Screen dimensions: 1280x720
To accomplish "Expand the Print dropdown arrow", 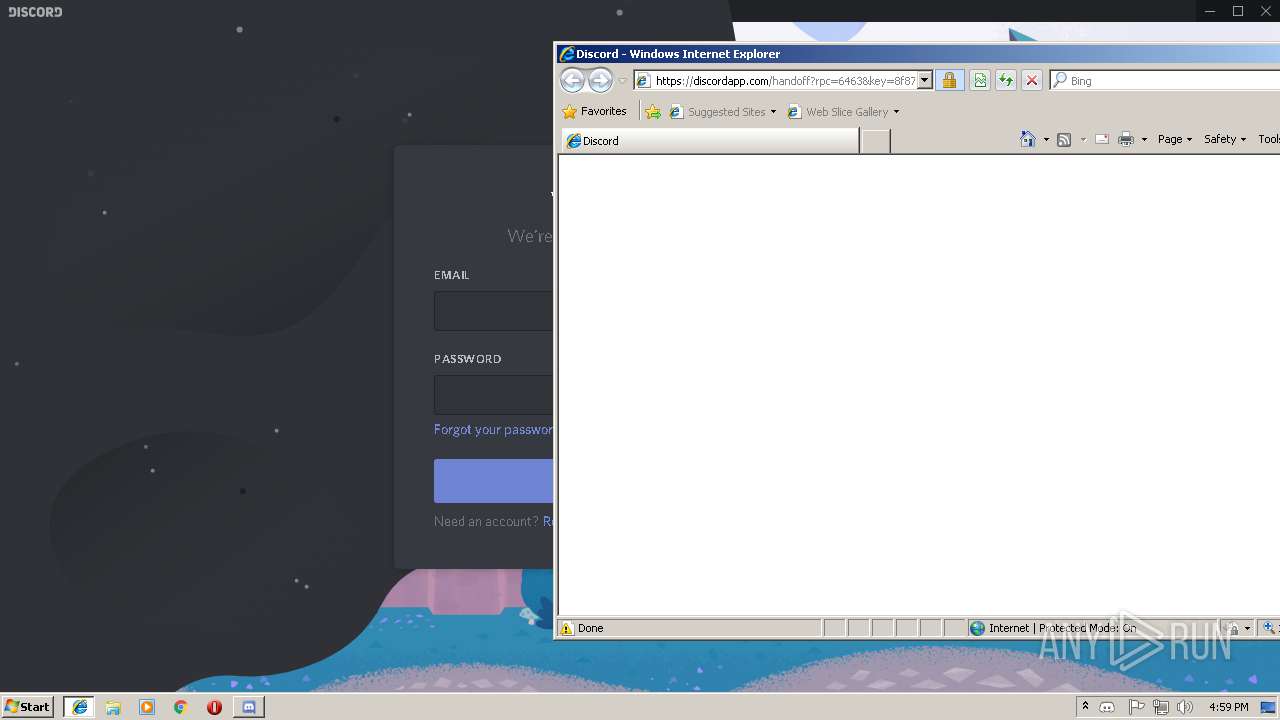I will point(1144,140).
